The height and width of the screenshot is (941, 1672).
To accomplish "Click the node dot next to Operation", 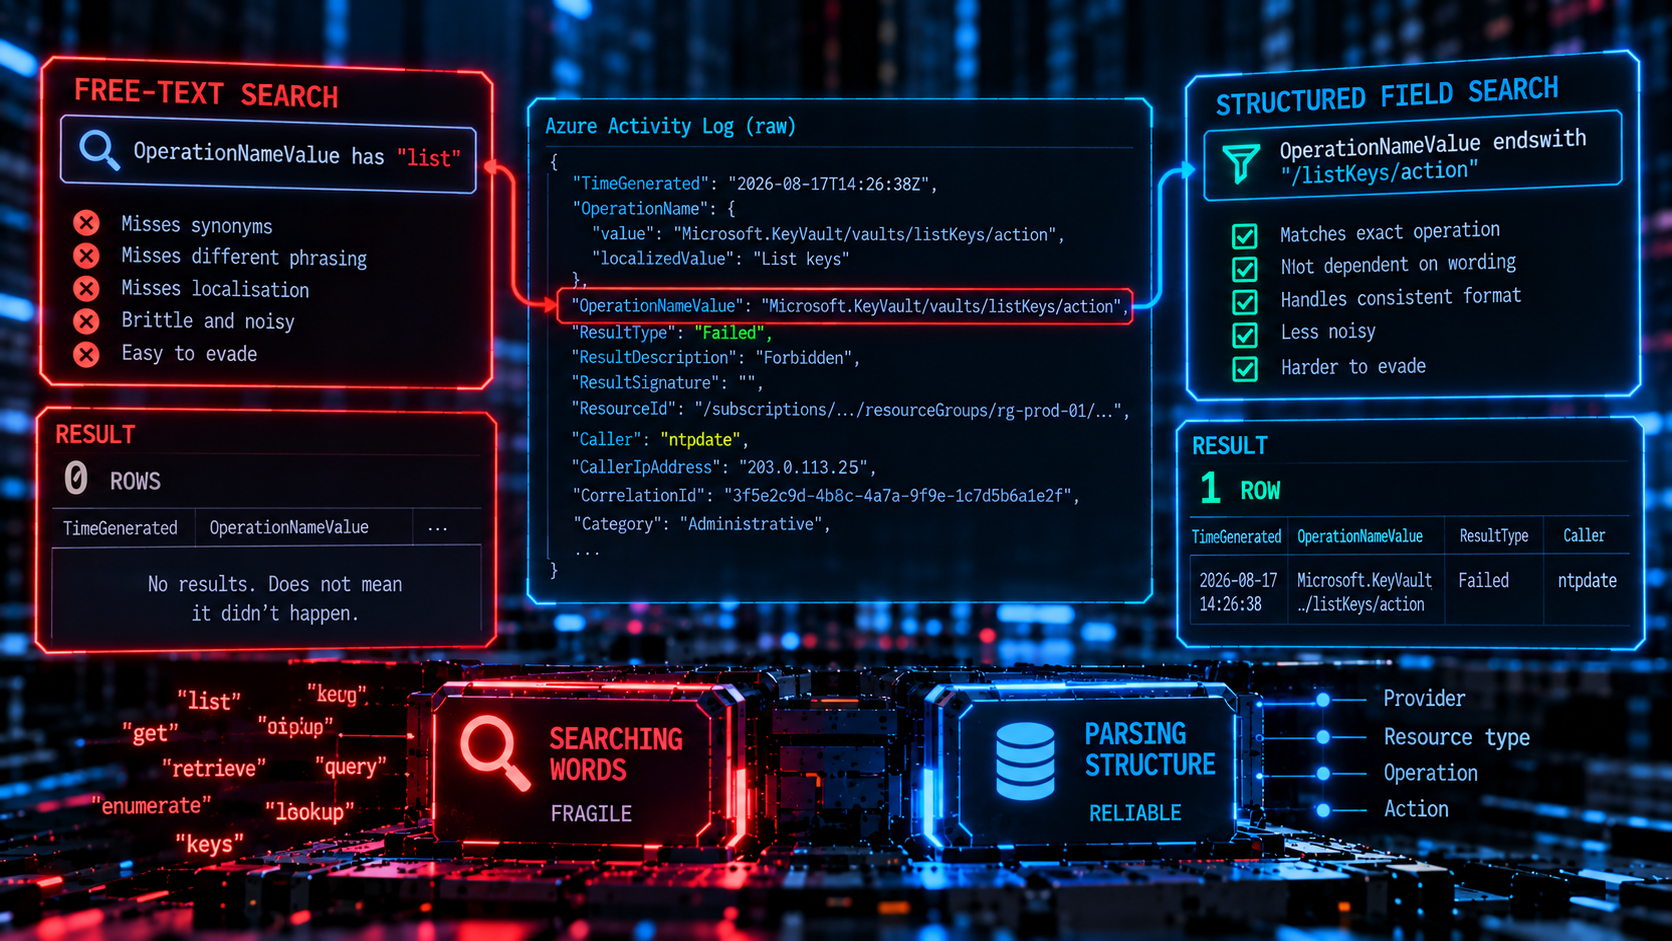I will point(1323,774).
